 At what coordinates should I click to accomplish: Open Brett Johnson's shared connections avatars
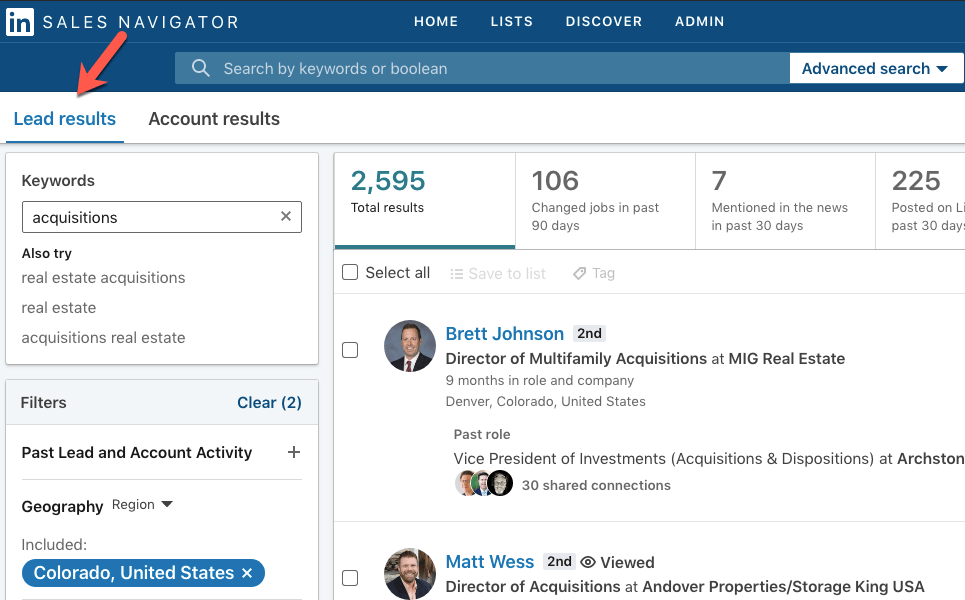(484, 484)
